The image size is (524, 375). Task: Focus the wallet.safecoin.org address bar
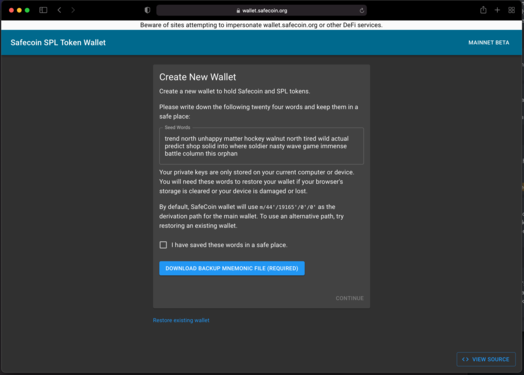[261, 10]
